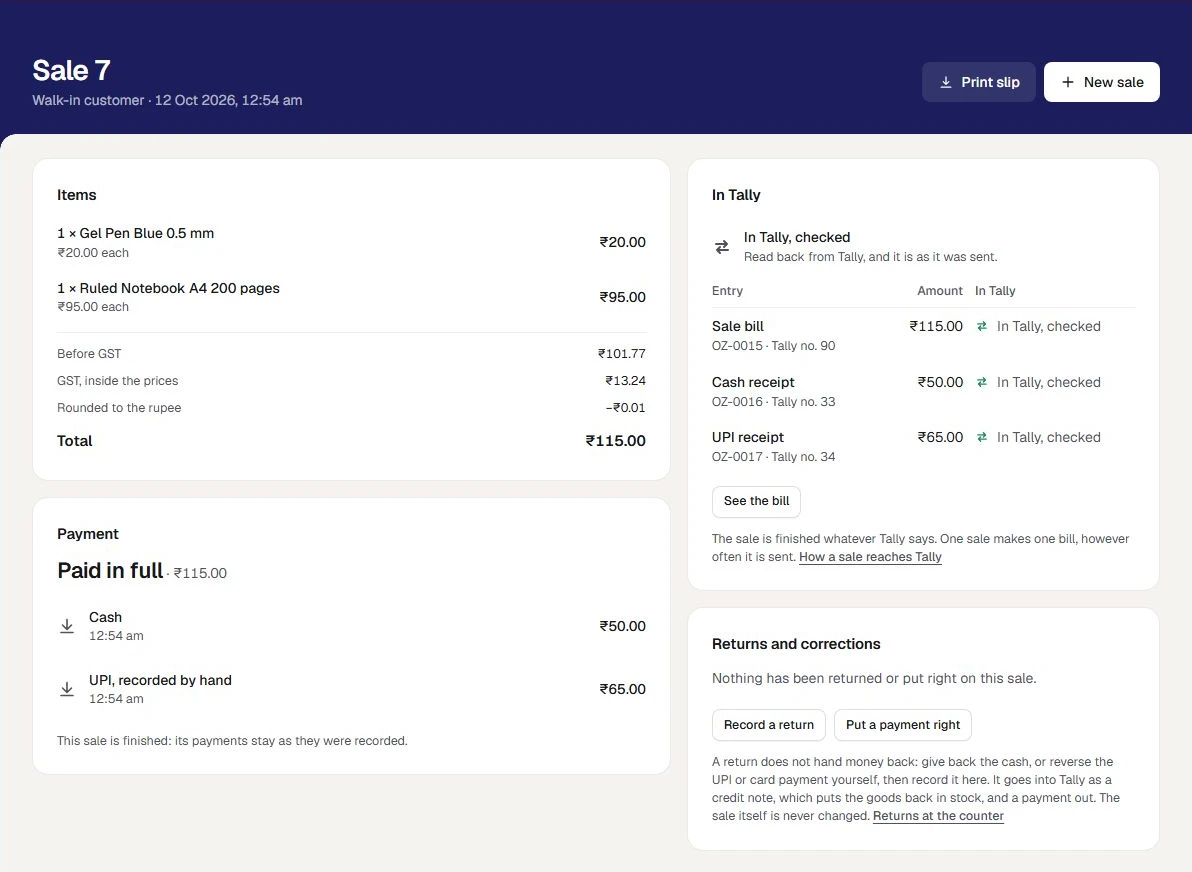Click the download arrow icon beside Cash payment
Screen dimensions: 1192x872
tap(67, 626)
